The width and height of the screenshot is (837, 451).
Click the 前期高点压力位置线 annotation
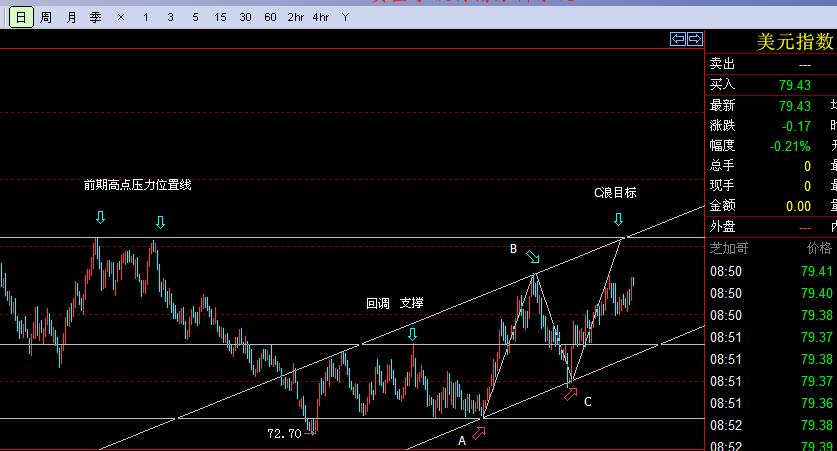pyautogui.click(x=138, y=185)
